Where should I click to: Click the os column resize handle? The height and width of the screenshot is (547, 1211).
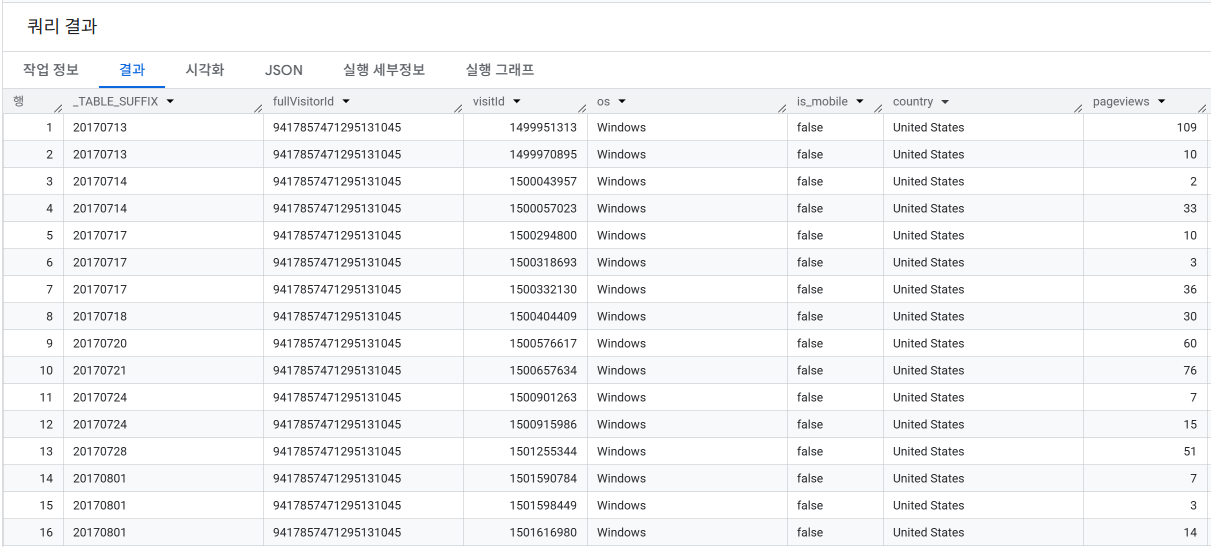781,108
